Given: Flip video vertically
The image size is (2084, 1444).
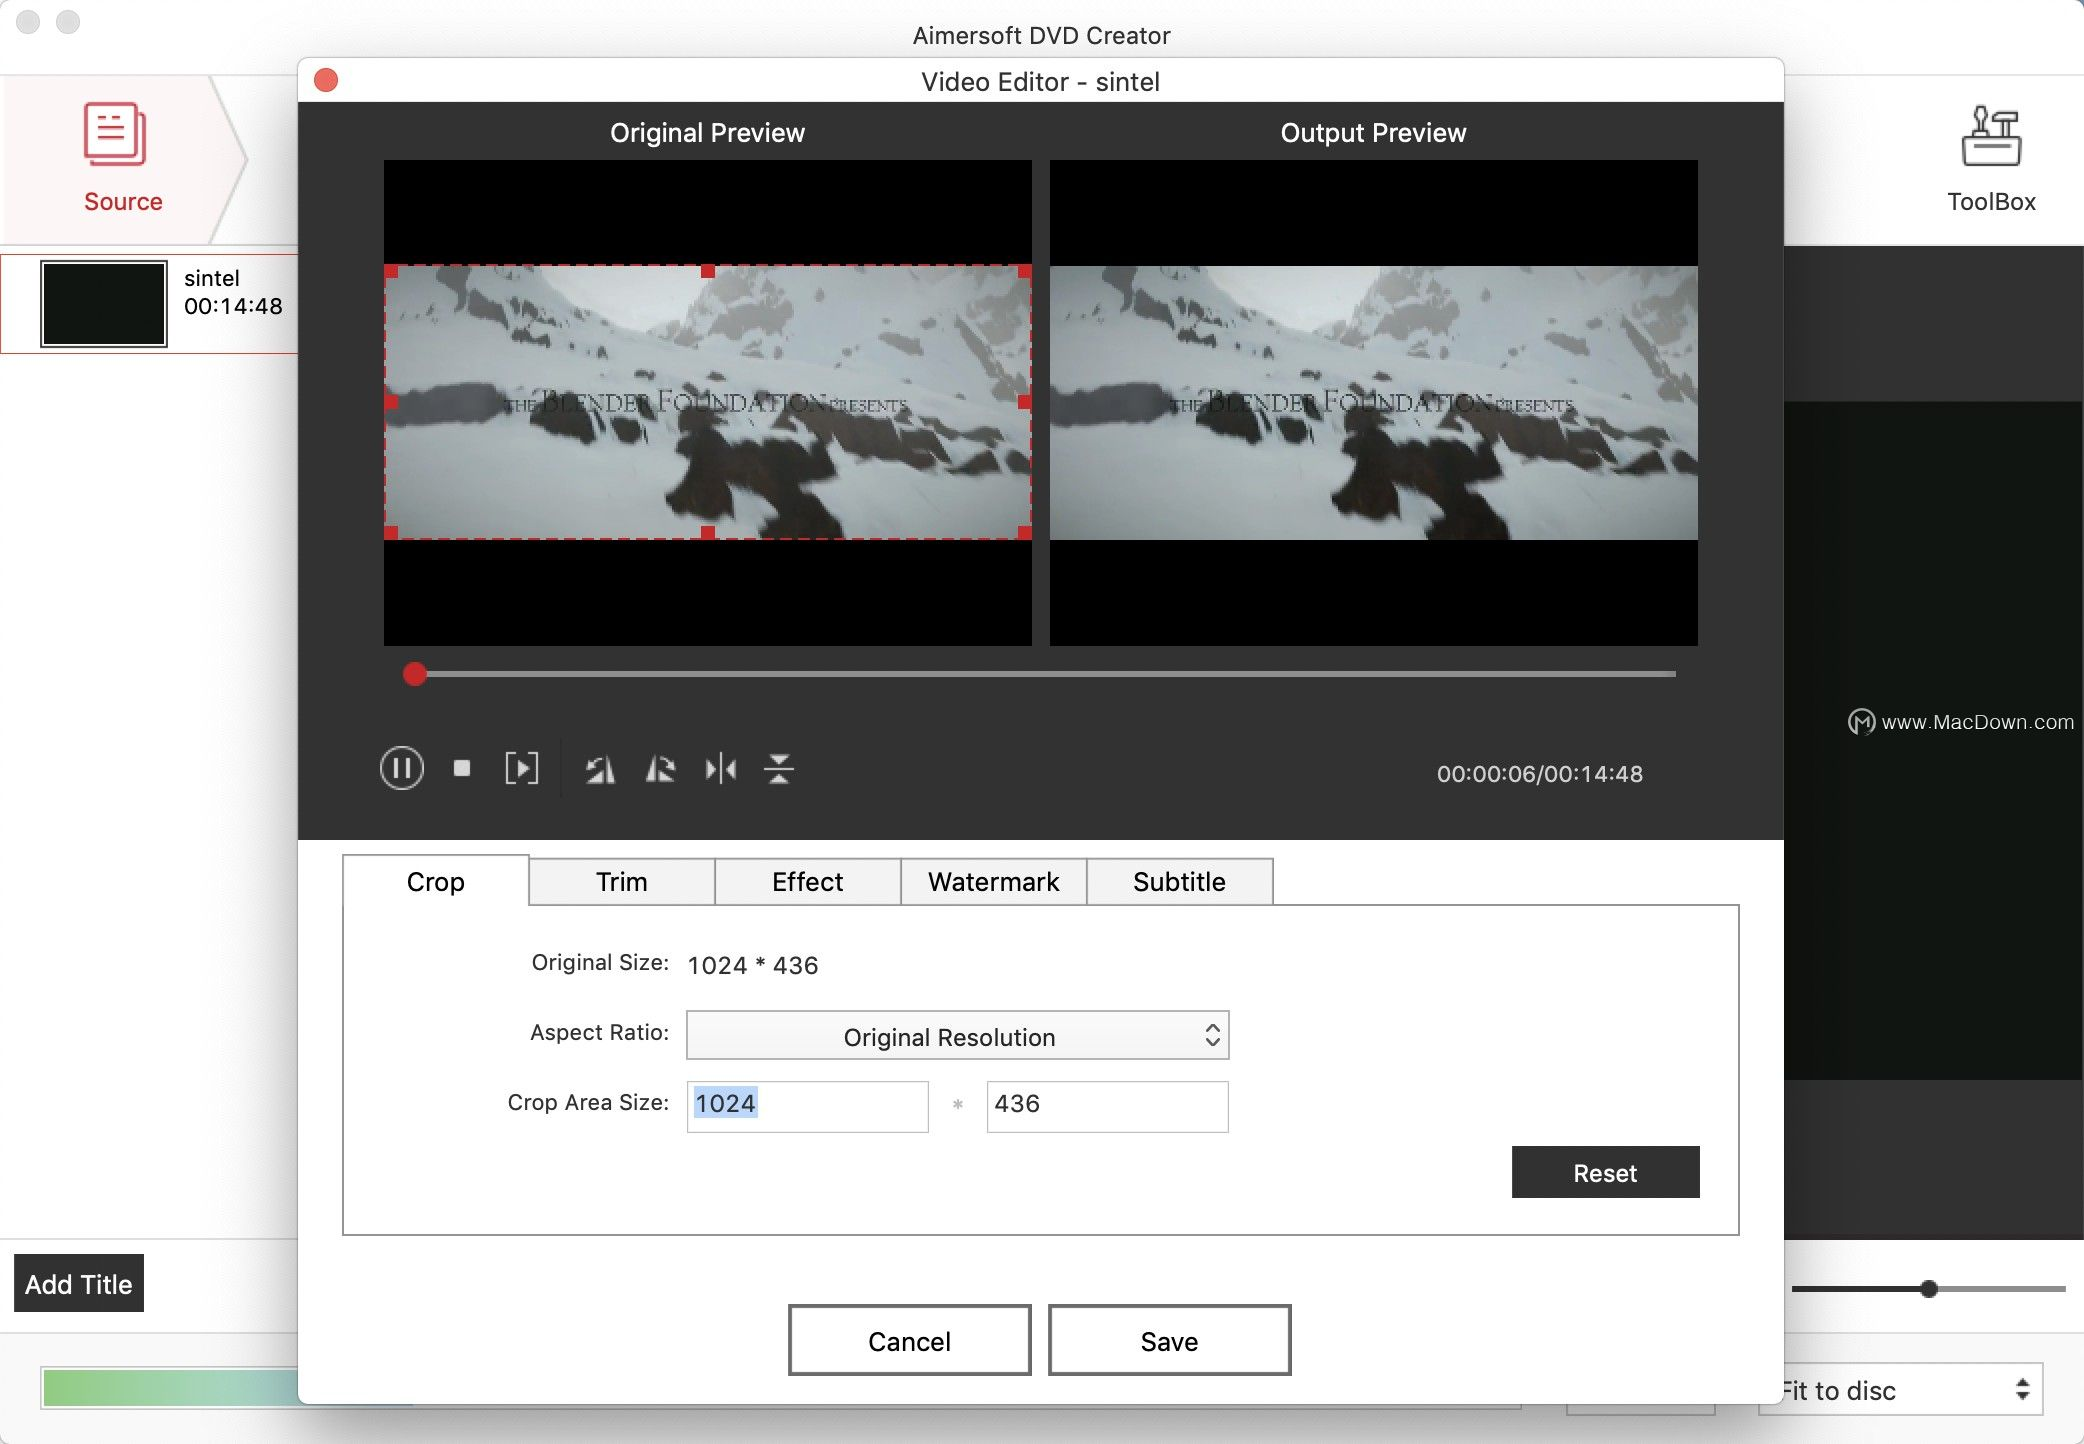Looking at the screenshot, I should point(779,769).
